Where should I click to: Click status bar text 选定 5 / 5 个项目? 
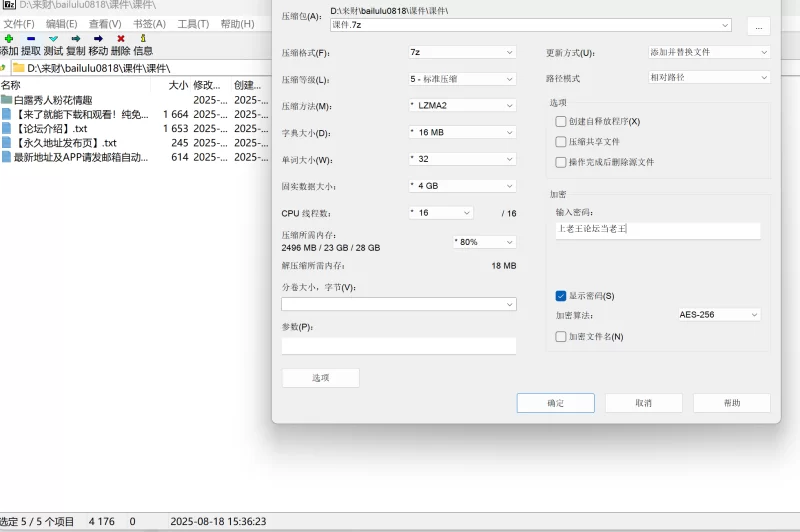[x=37, y=521]
